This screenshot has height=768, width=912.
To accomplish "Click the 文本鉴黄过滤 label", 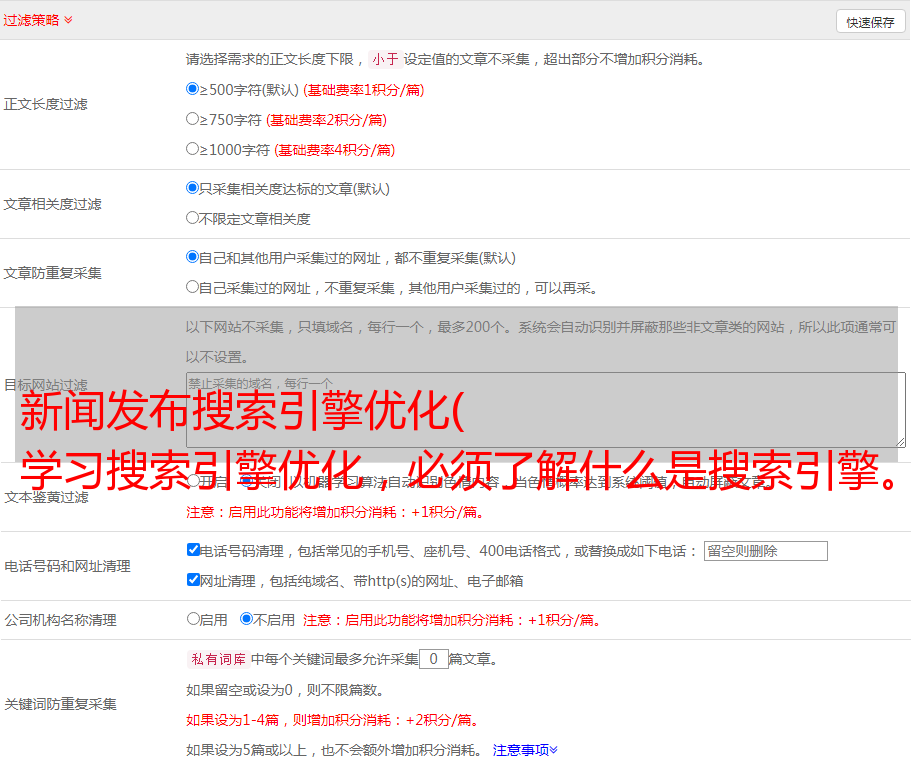I will pyautogui.click(x=47, y=497).
